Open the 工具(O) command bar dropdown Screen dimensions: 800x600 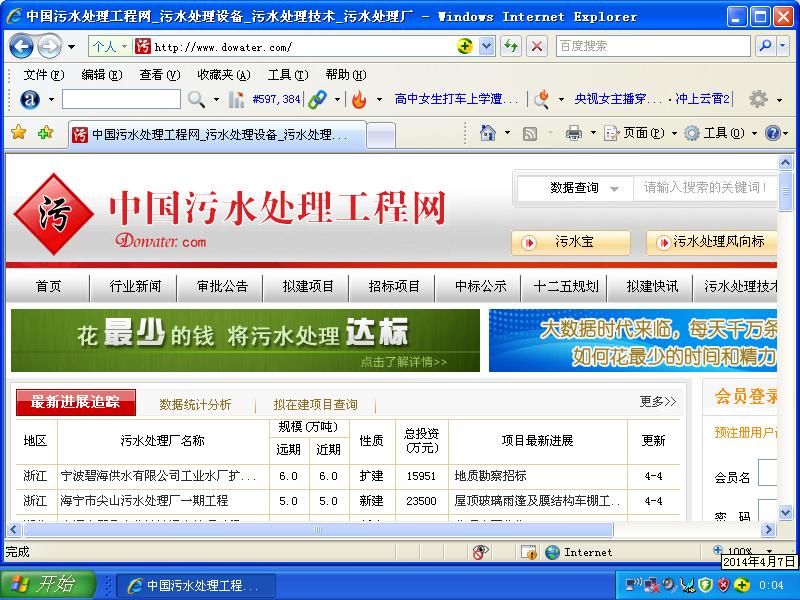[720, 133]
